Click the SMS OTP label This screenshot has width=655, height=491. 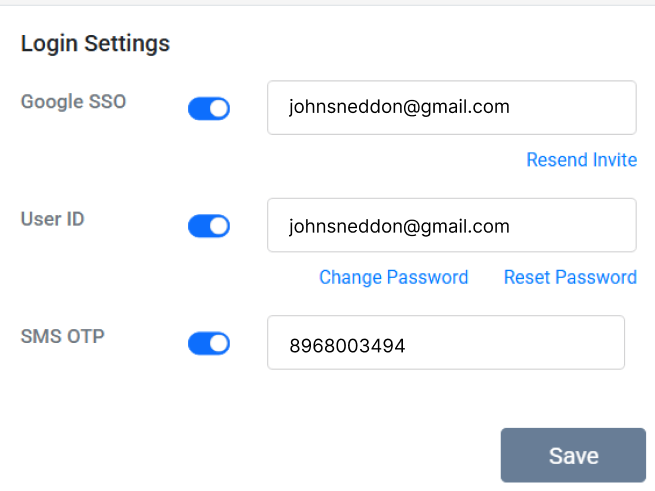pyautogui.click(x=62, y=336)
